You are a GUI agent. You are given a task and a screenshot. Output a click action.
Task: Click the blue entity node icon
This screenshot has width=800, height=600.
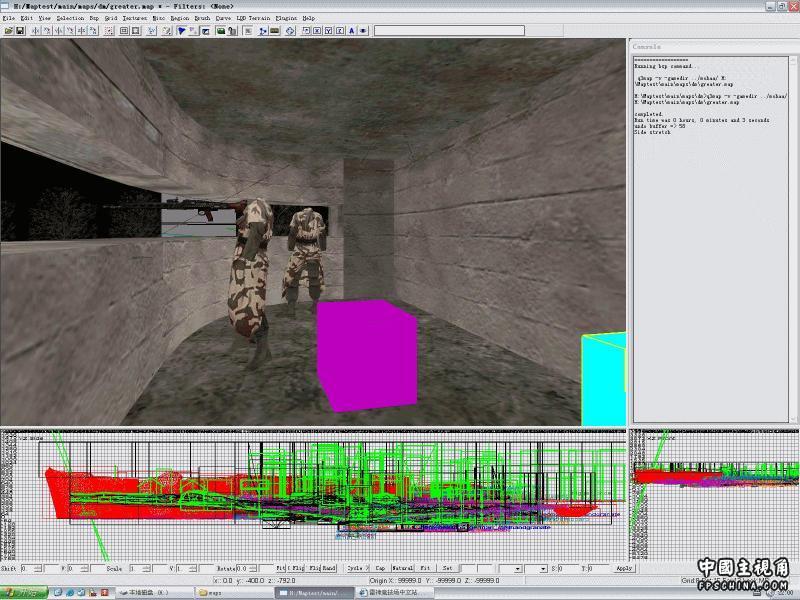[263, 31]
